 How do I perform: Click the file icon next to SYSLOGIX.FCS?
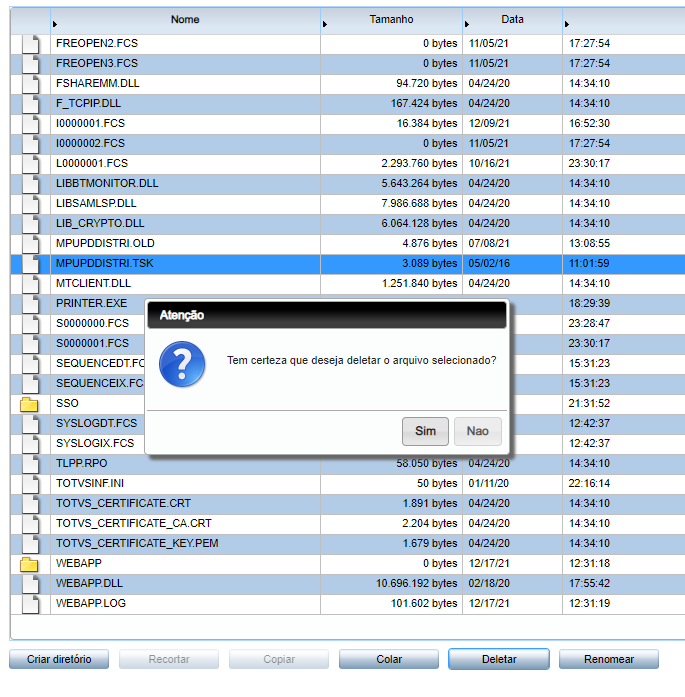pyautogui.click(x=30, y=444)
